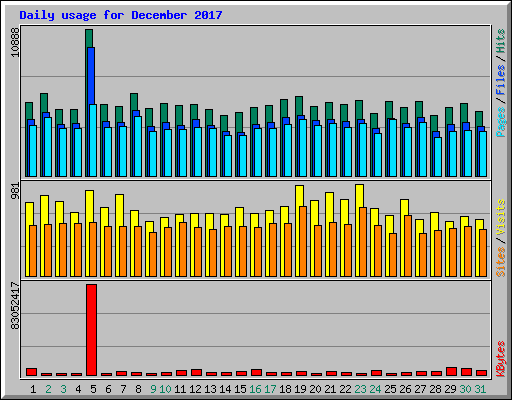Click day label 6 on the x-axis
The height and width of the screenshot is (400, 512).
108,389
